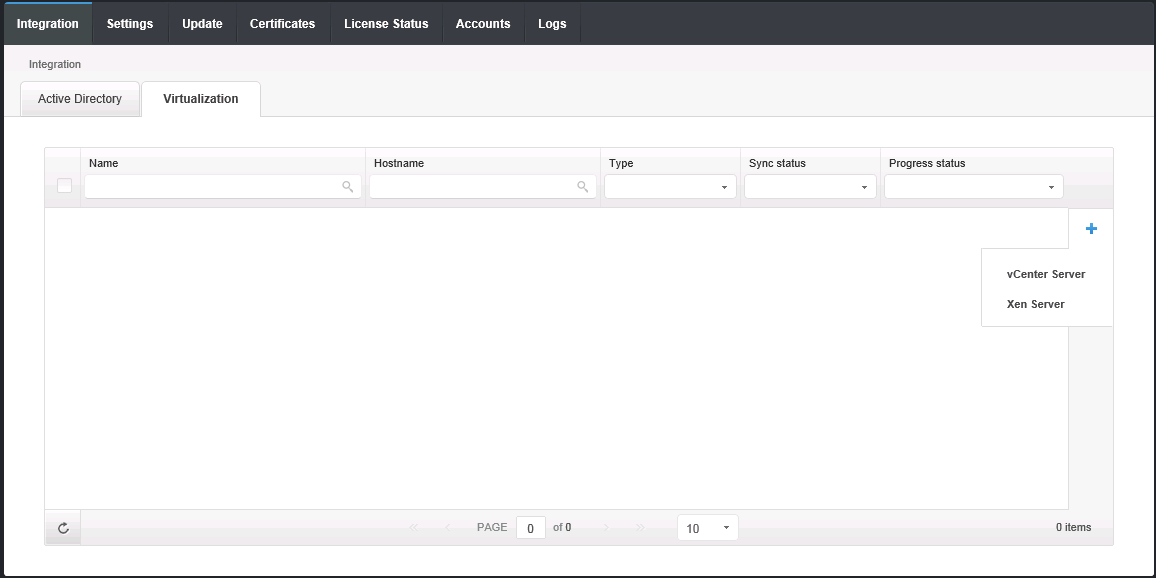Click search icon in Name filter

coord(348,187)
